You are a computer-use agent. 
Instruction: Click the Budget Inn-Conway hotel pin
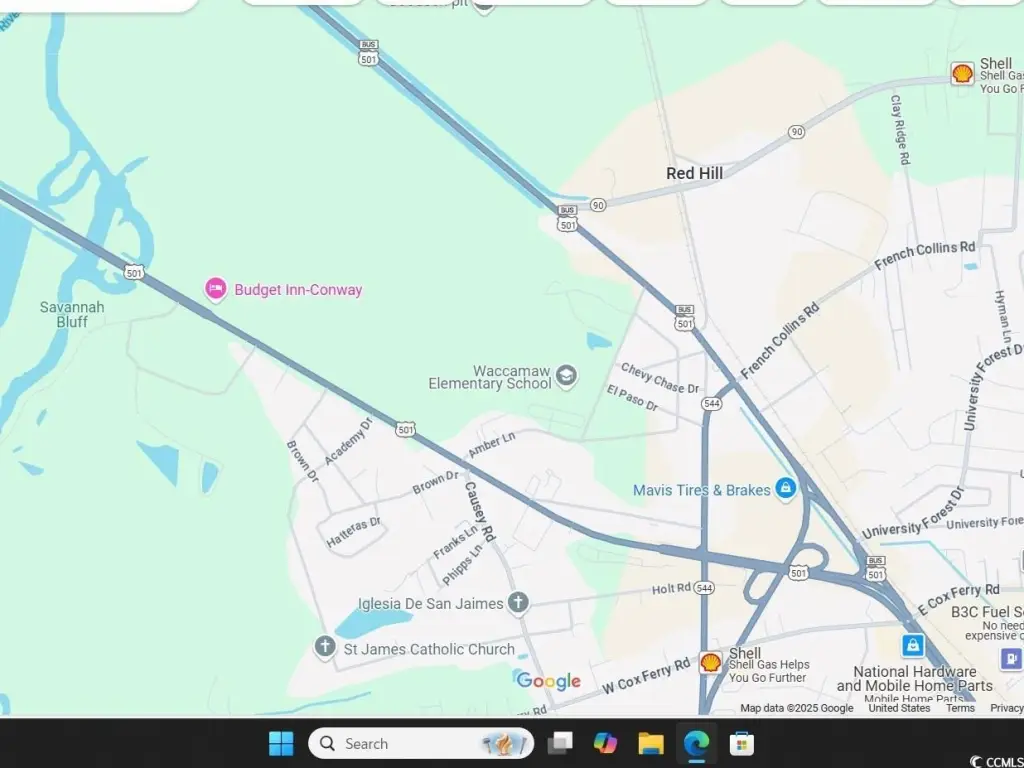[x=215, y=290]
